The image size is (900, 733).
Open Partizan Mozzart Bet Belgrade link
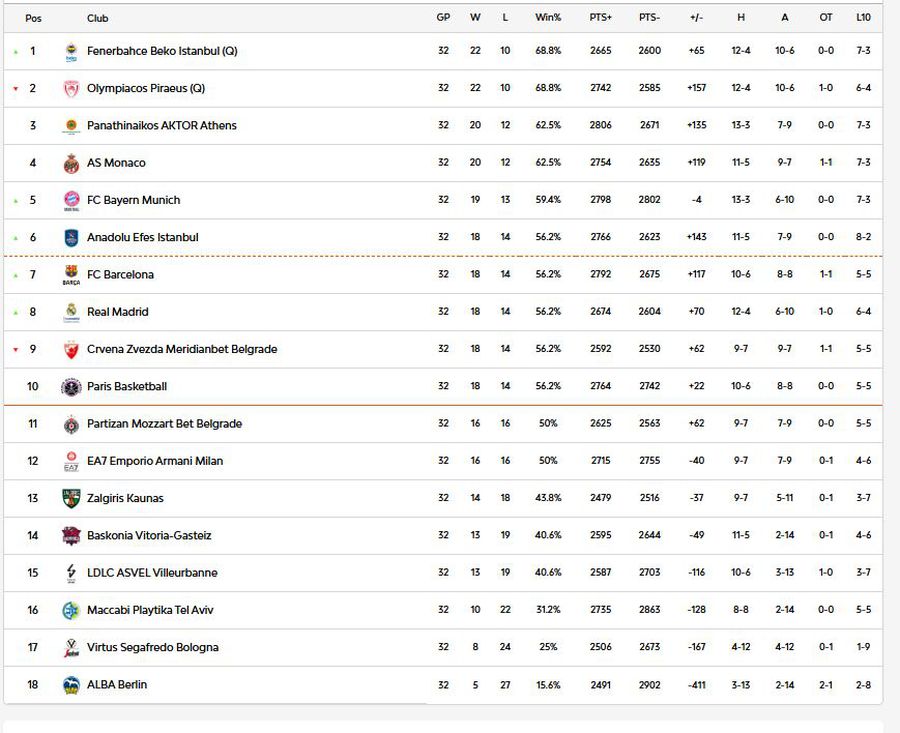click(165, 424)
